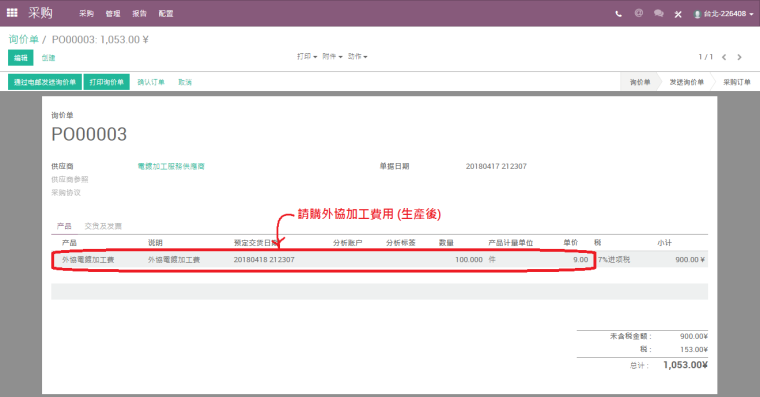Open the user account menu 台北-226408
Viewport: 760px width, 397px height.
[724, 14]
